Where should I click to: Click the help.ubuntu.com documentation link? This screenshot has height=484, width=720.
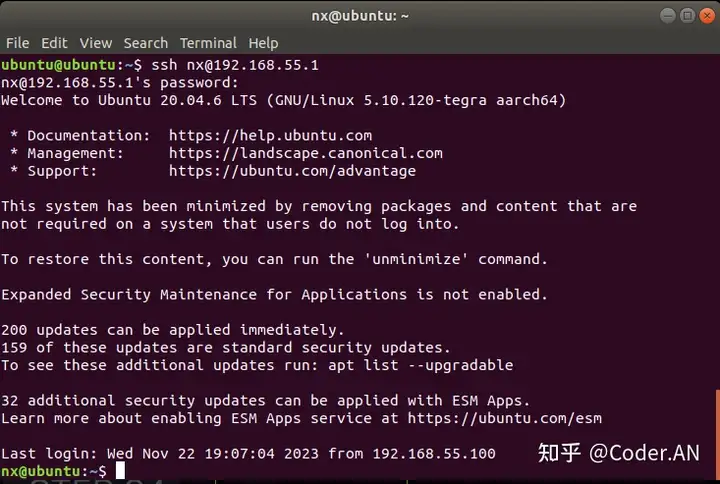(270, 135)
